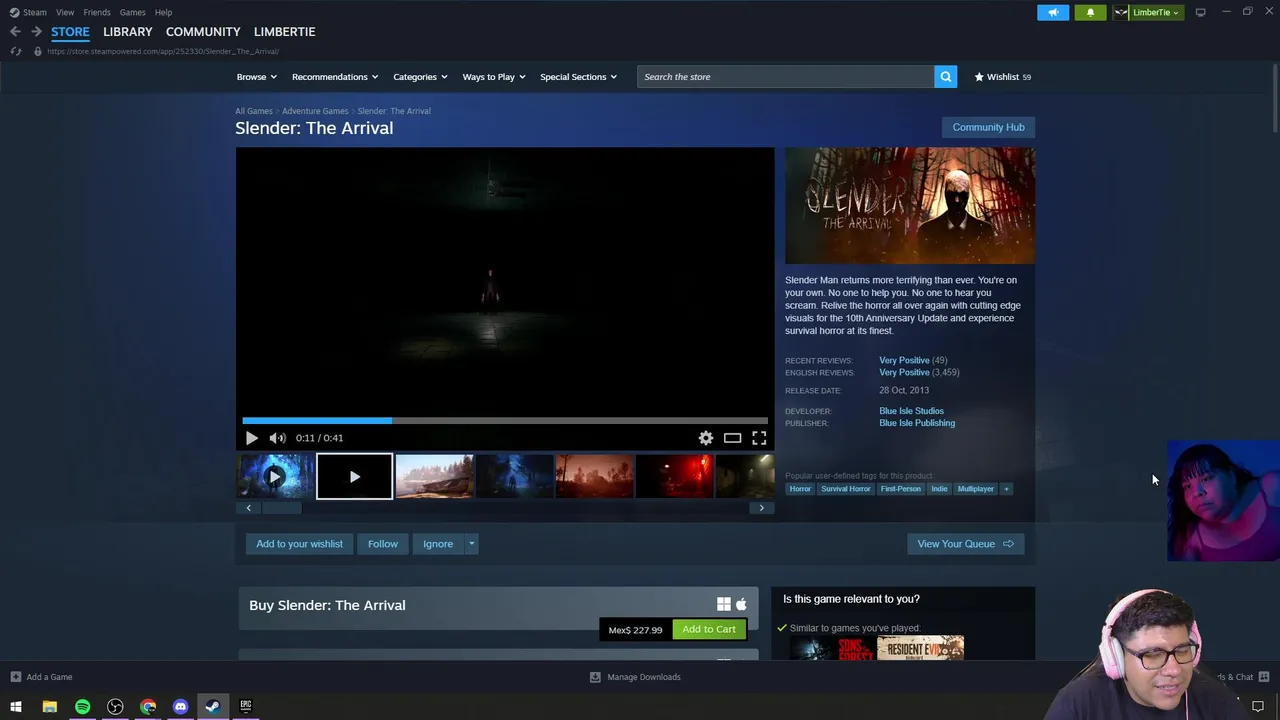The image size is (1280, 720).
Task: Open the Help menu
Action: coord(163,12)
